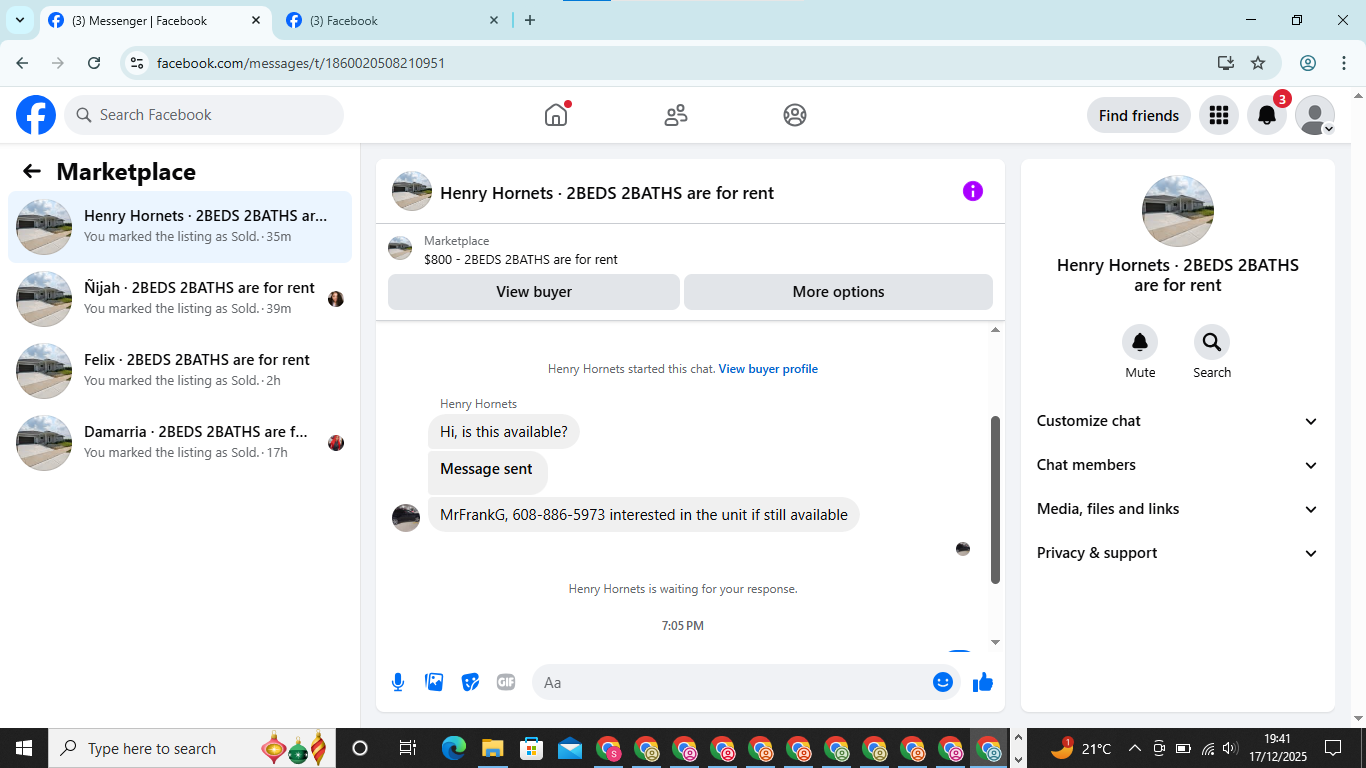Open the notifications bell with 3 badge
1366x768 pixels.
point(1267,115)
